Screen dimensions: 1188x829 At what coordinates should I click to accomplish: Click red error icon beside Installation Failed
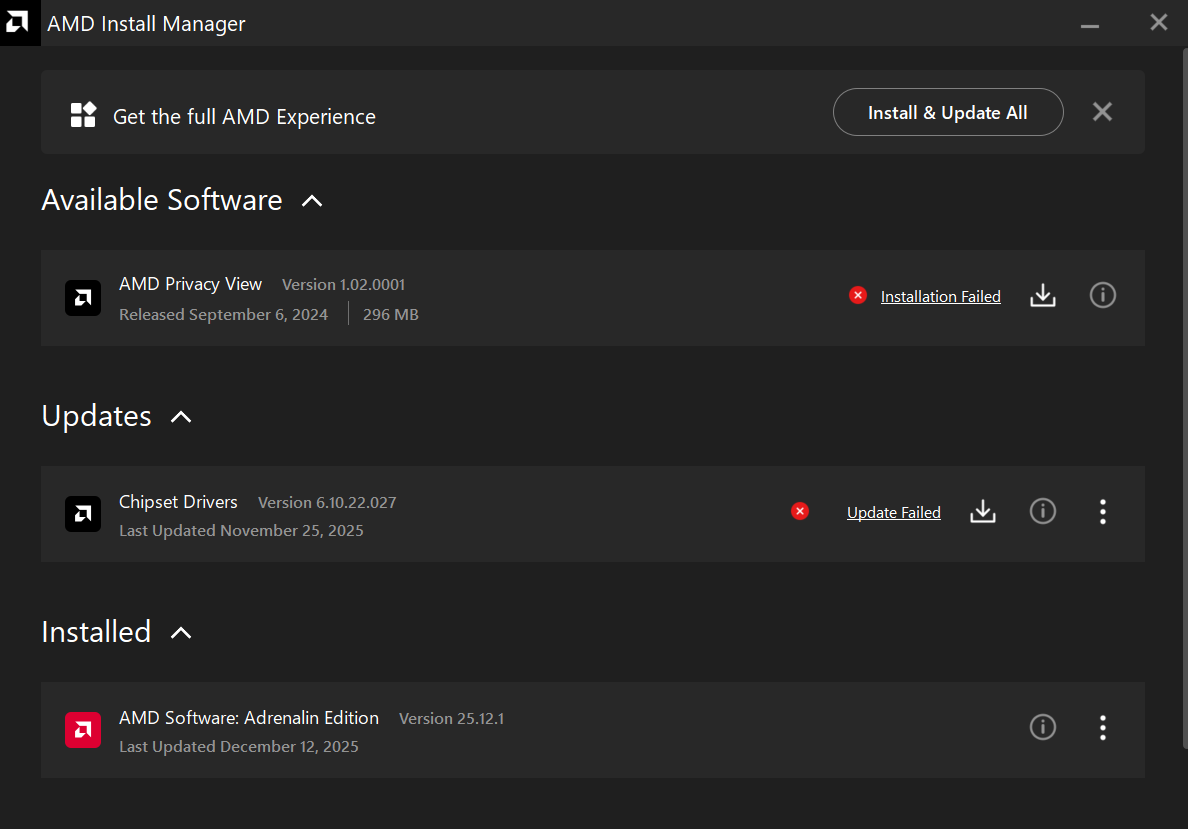(858, 295)
